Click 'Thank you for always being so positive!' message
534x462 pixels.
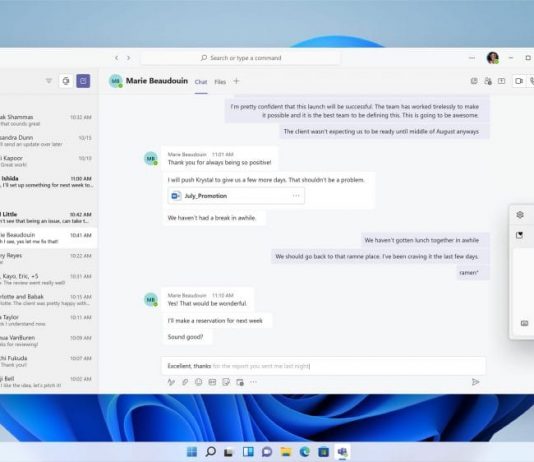coord(219,163)
